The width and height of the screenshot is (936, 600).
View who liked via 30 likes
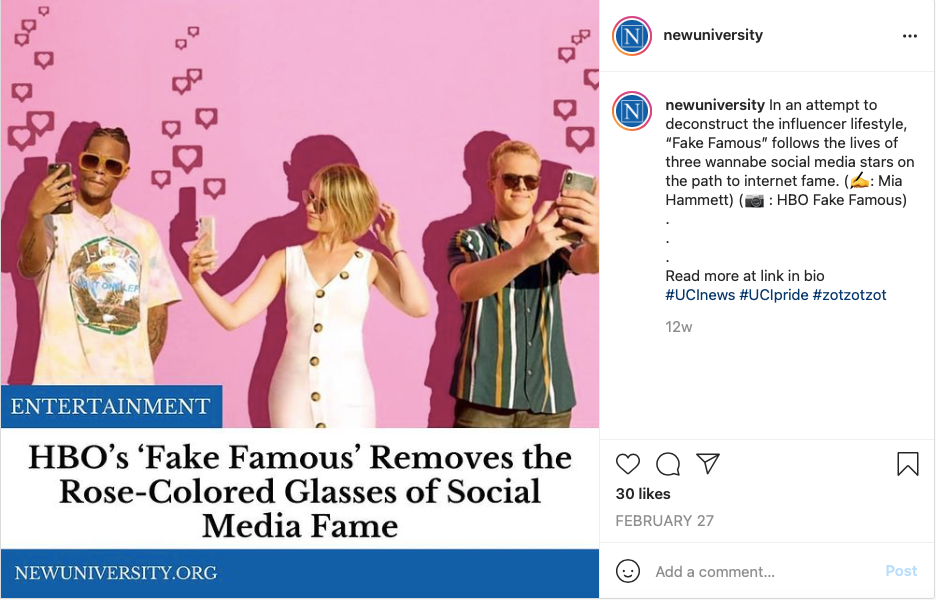[643, 494]
